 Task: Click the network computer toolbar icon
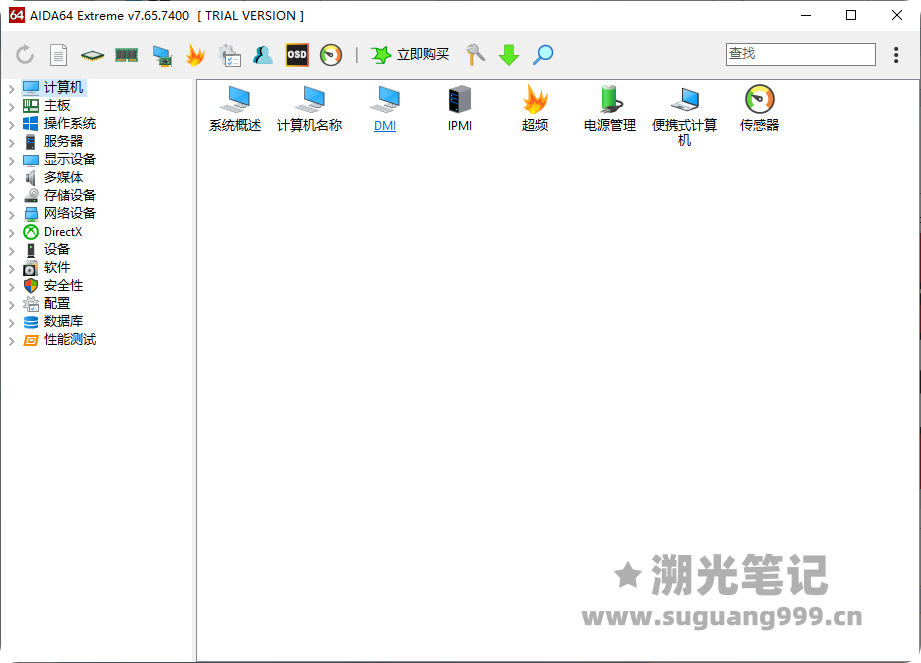[x=162, y=55]
